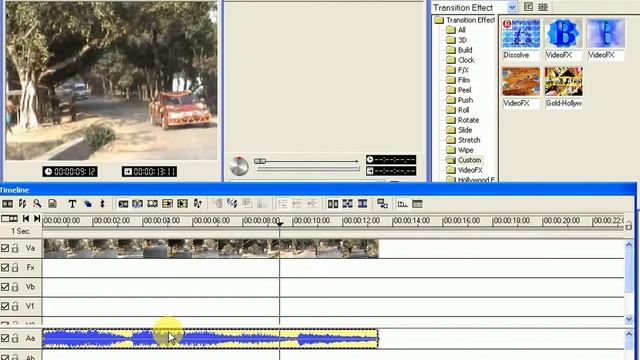Image resolution: width=640 pixels, height=360 pixels.
Task: Uncheck the Fx track checkbox
Action: coord(5,268)
